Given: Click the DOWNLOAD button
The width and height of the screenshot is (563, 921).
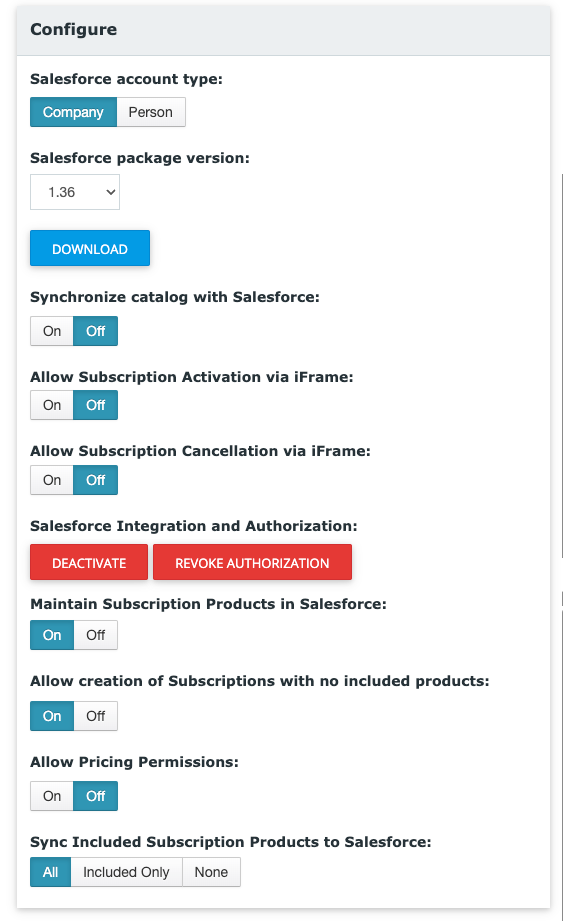Looking at the screenshot, I should [90, 248].
